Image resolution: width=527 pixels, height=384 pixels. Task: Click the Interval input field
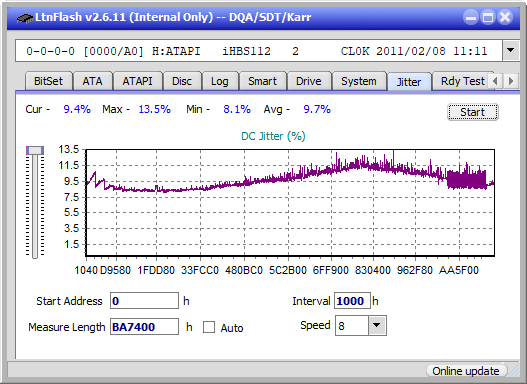pyautogui.click(x=352, y=301)
